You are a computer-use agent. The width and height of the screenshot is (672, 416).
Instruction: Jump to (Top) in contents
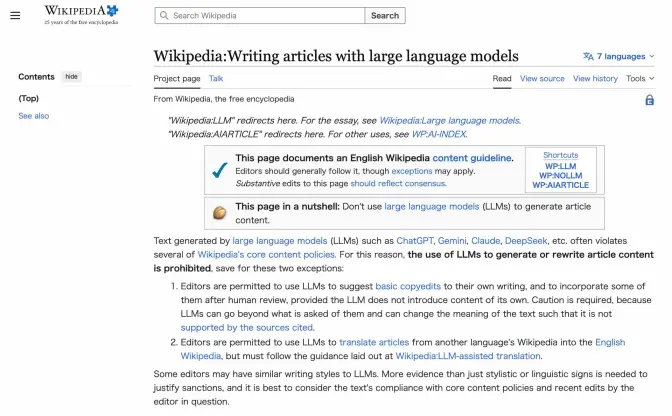point(29,98)
